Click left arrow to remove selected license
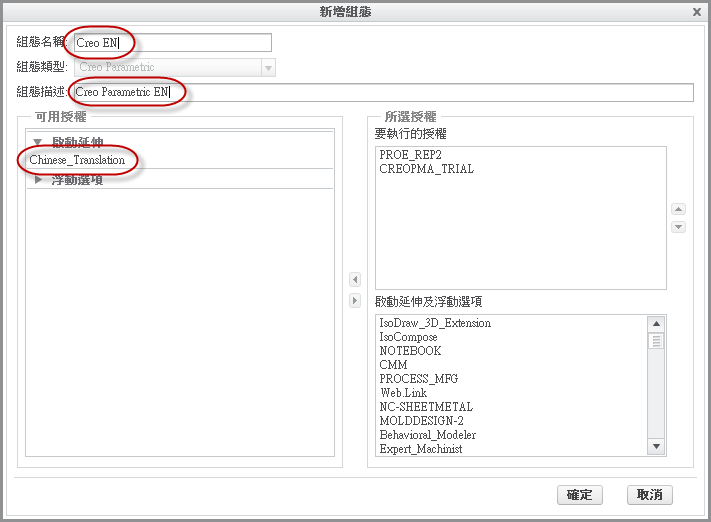 355,279
